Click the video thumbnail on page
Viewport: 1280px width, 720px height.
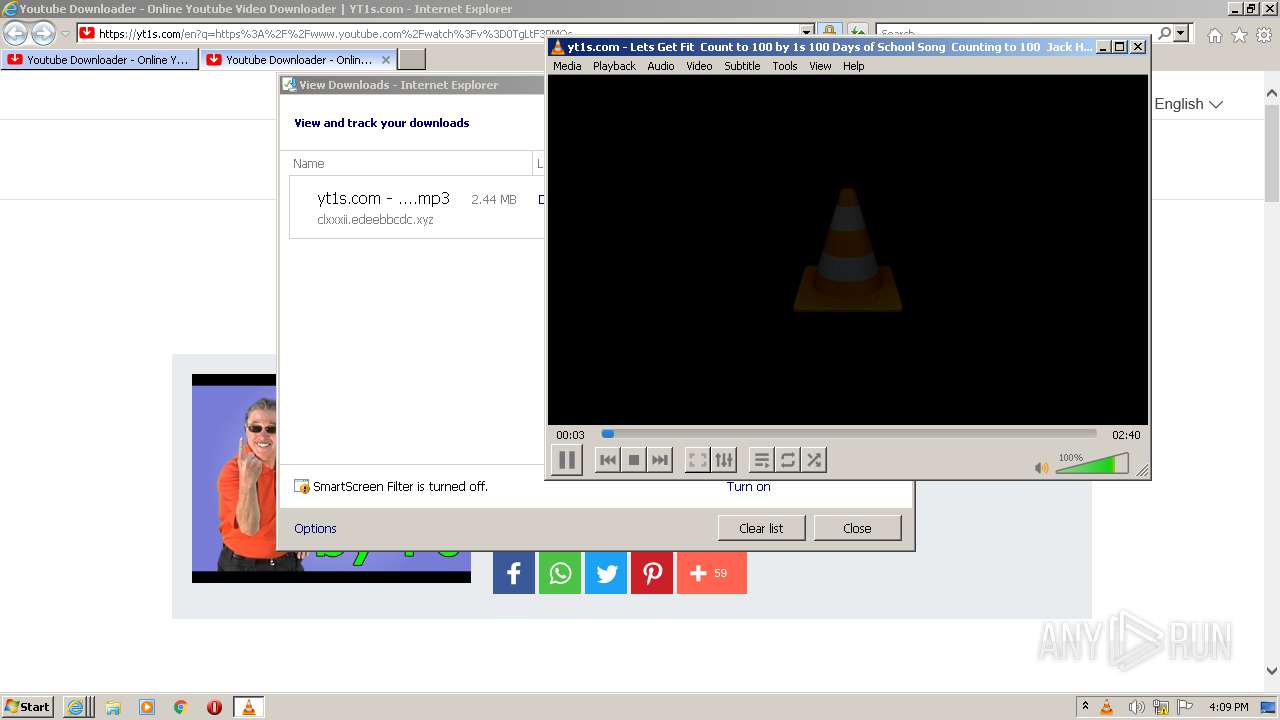pyautogui.click(x=234, y=478)
